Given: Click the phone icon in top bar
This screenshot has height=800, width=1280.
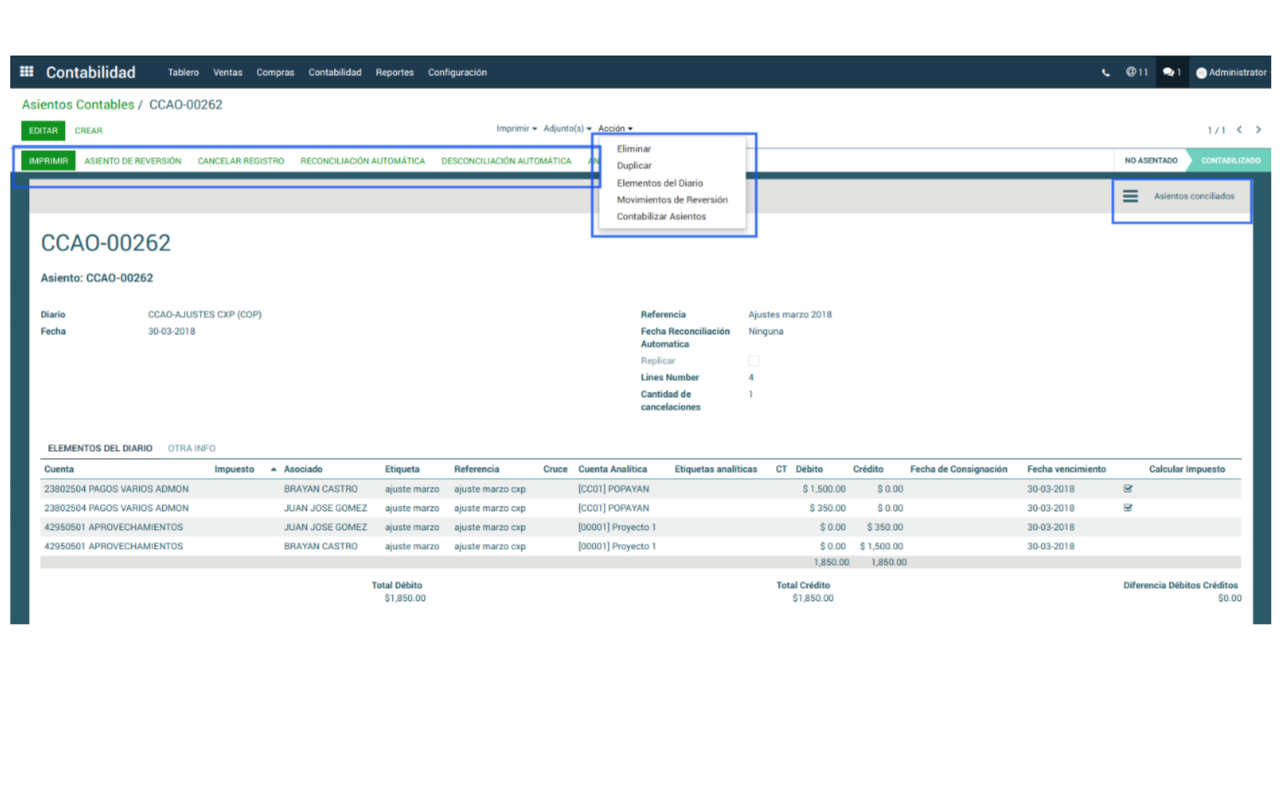Looking at the screenshot, I should click(x=1105, y=73).
